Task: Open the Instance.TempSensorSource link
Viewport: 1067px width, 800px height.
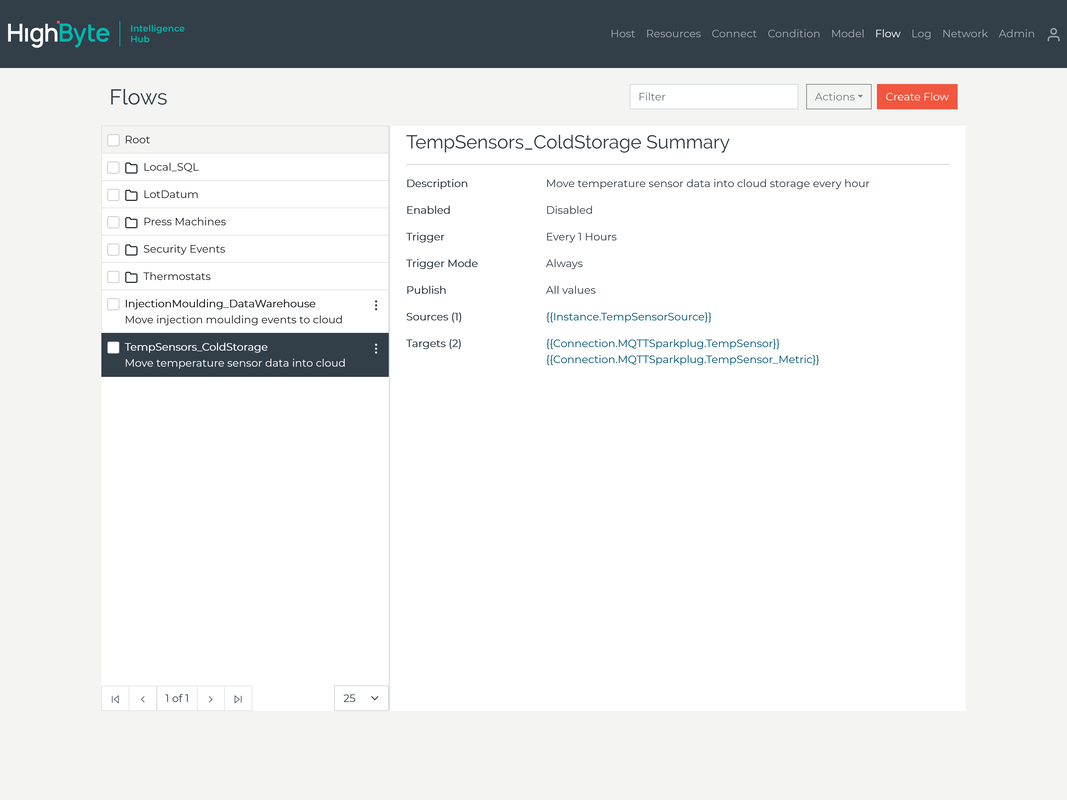Action: [x=628, y=316]
